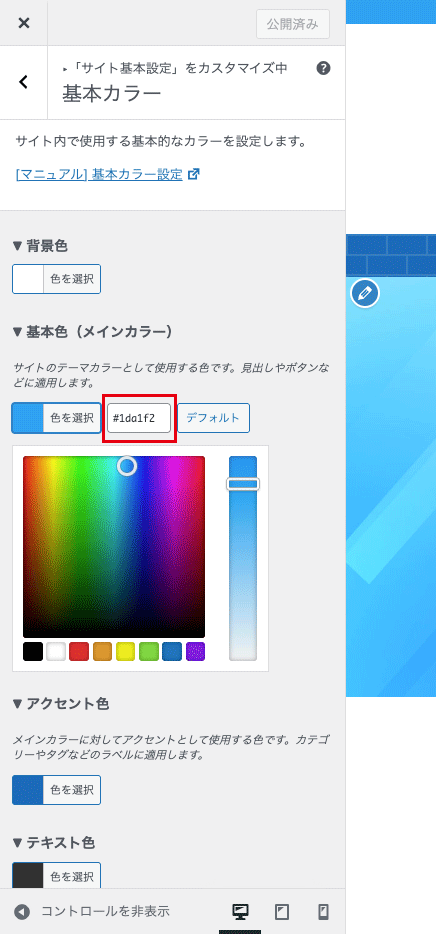Focus the #1da1f2 hex color field
This screenshot has width=436, height=934.
(139, 418)
